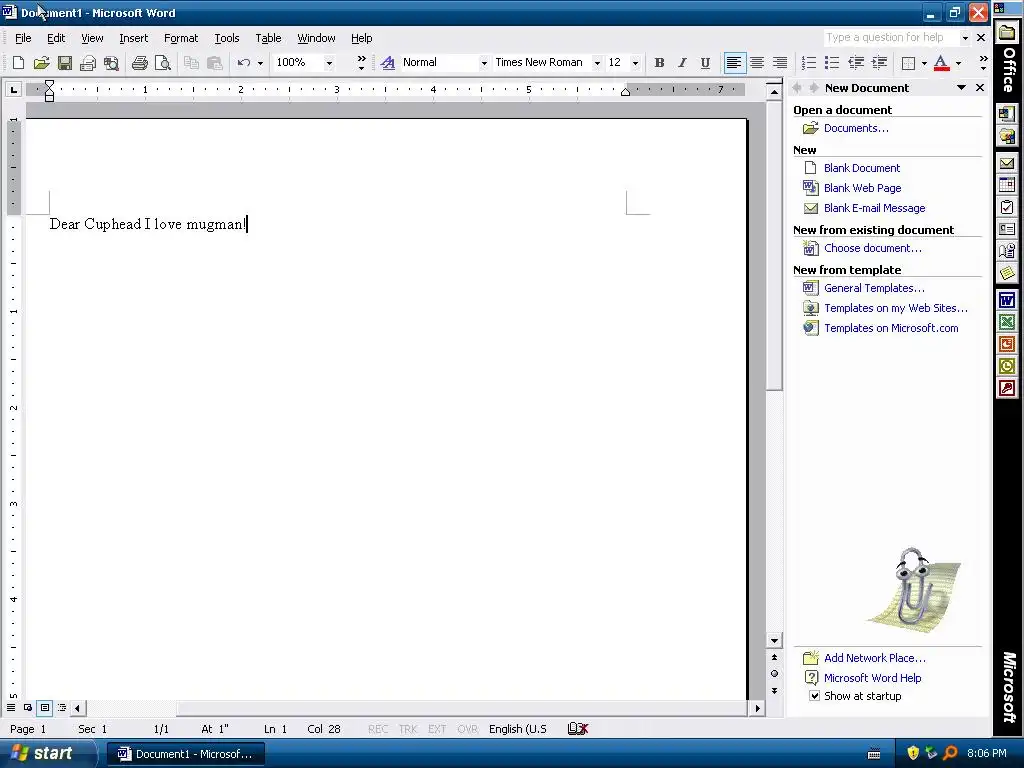Toggle REC macro recording in the status bar
The image size is (1024, 768).
pyautogui.click(x=377, y=729)
